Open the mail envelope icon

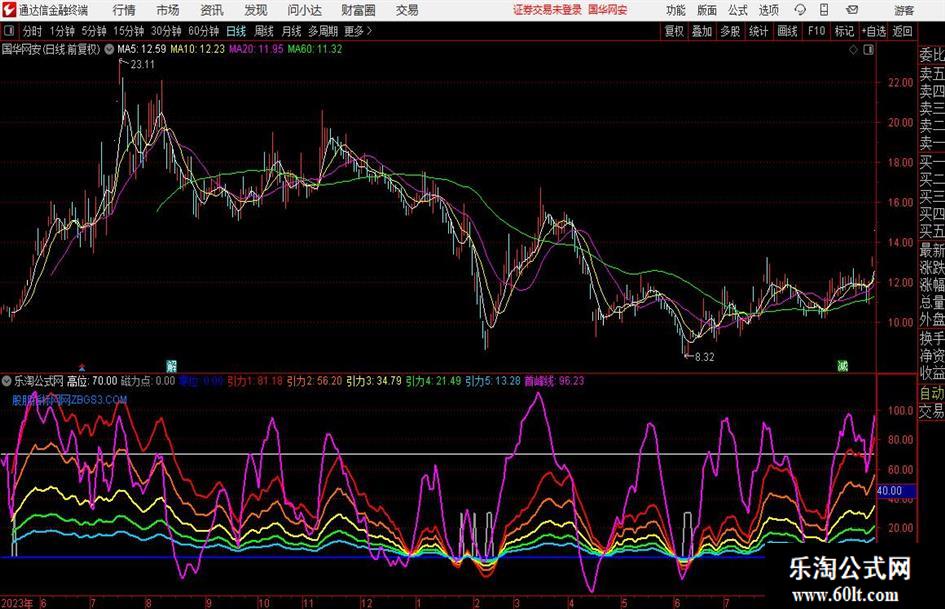852,10
